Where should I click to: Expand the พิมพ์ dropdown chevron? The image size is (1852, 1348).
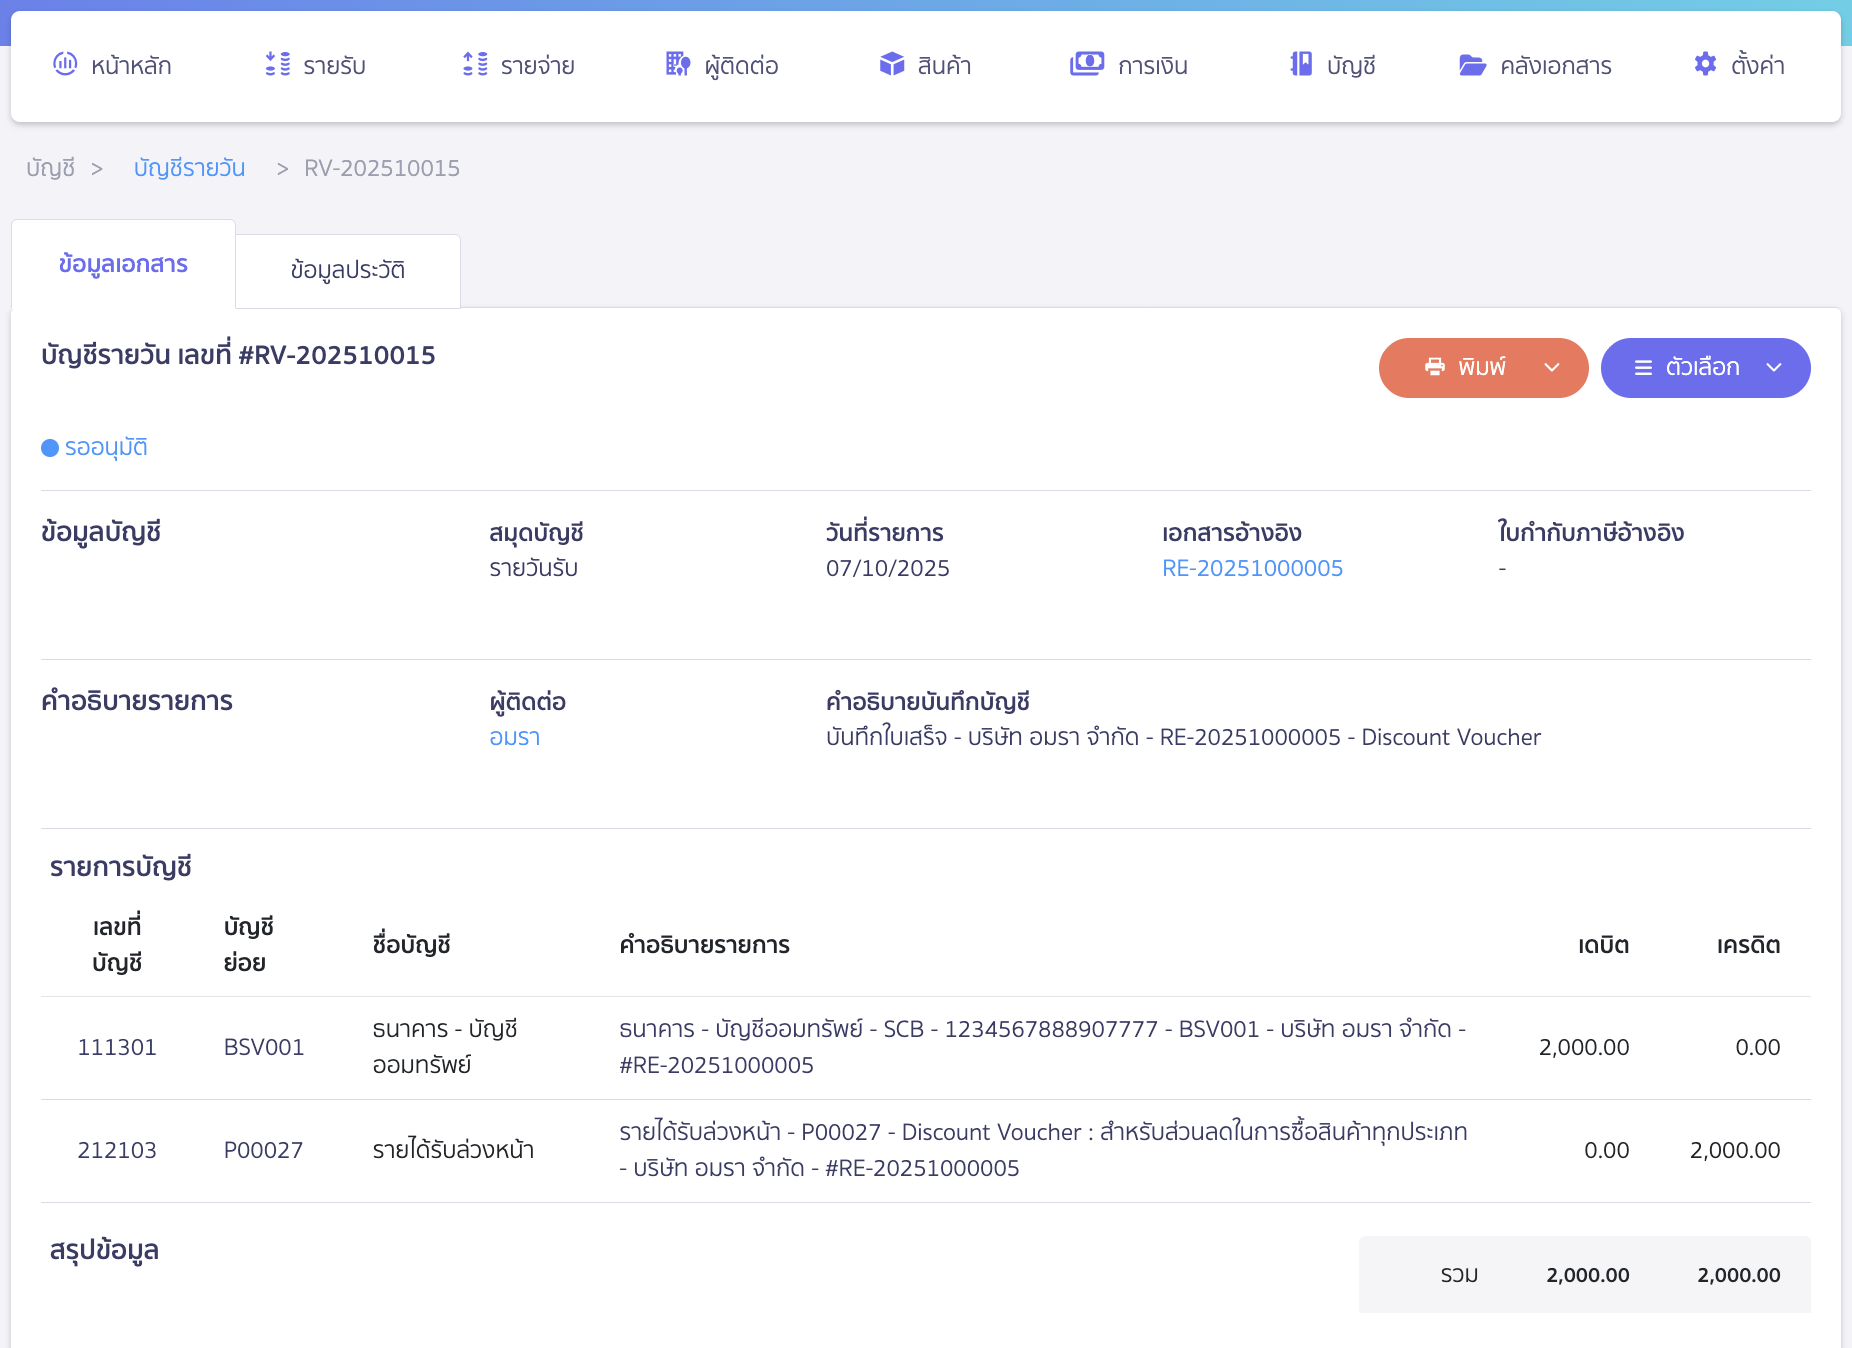pos(1552,367)
